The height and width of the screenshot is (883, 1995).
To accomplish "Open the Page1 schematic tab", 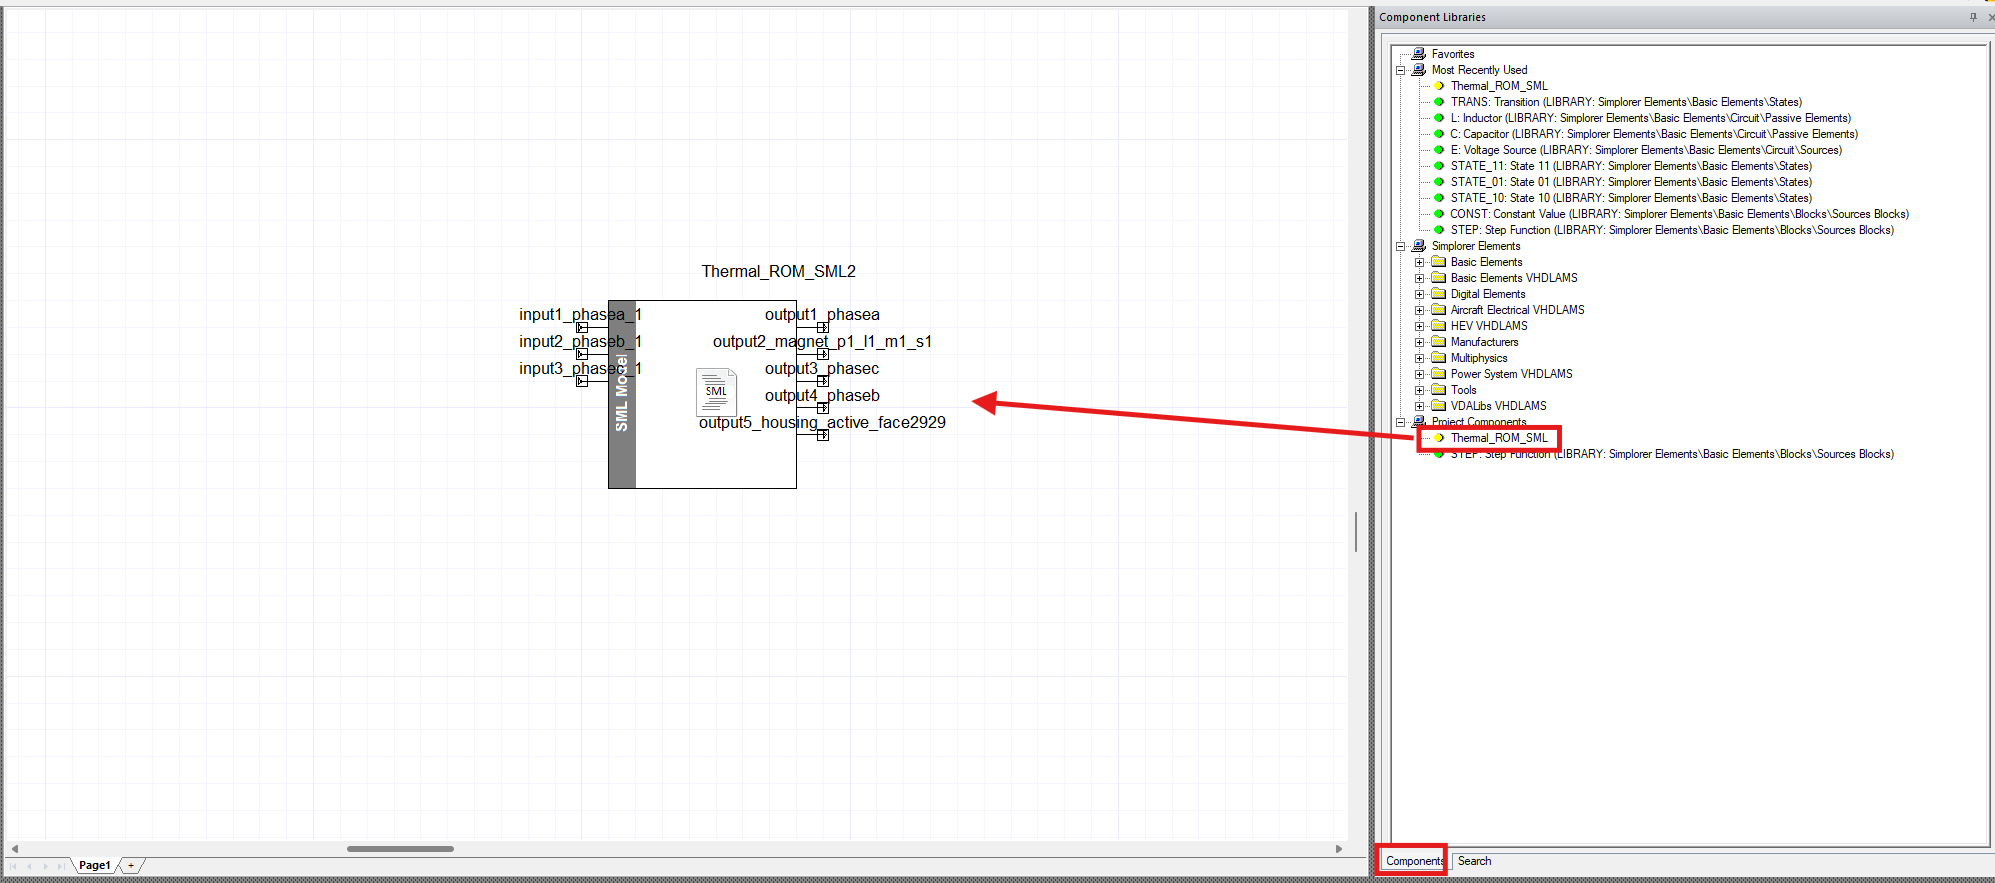I will tap(95, 865).
